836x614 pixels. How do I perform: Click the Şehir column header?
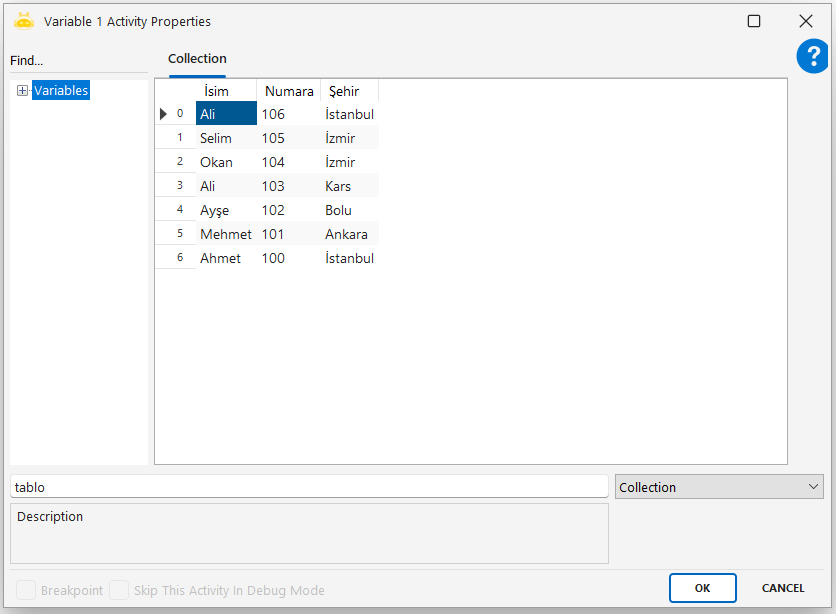point(344,91)
